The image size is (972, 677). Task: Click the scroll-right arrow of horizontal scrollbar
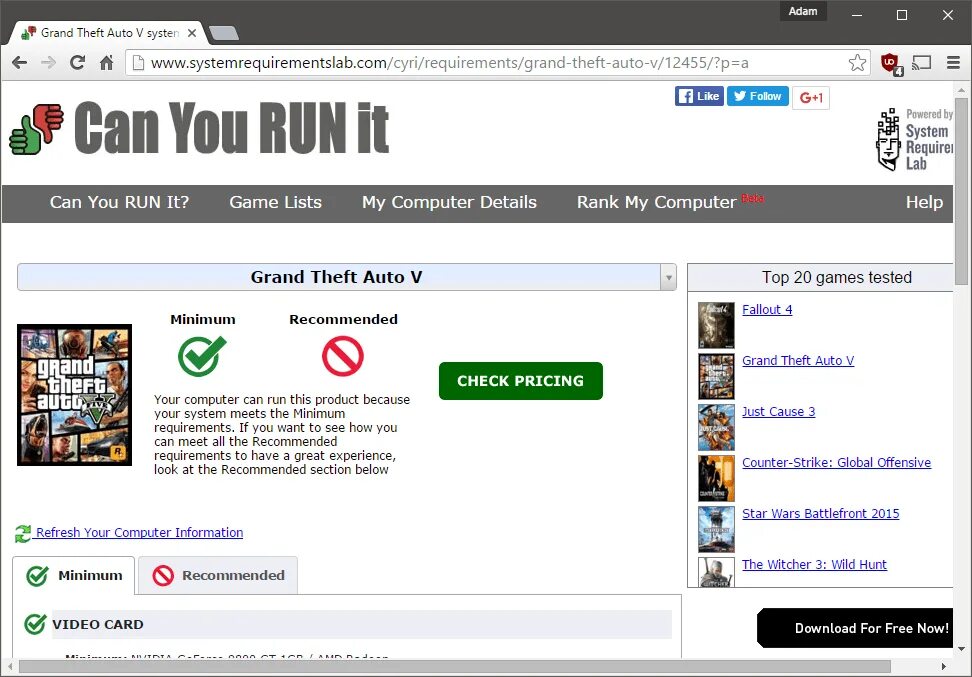[945, 667]
